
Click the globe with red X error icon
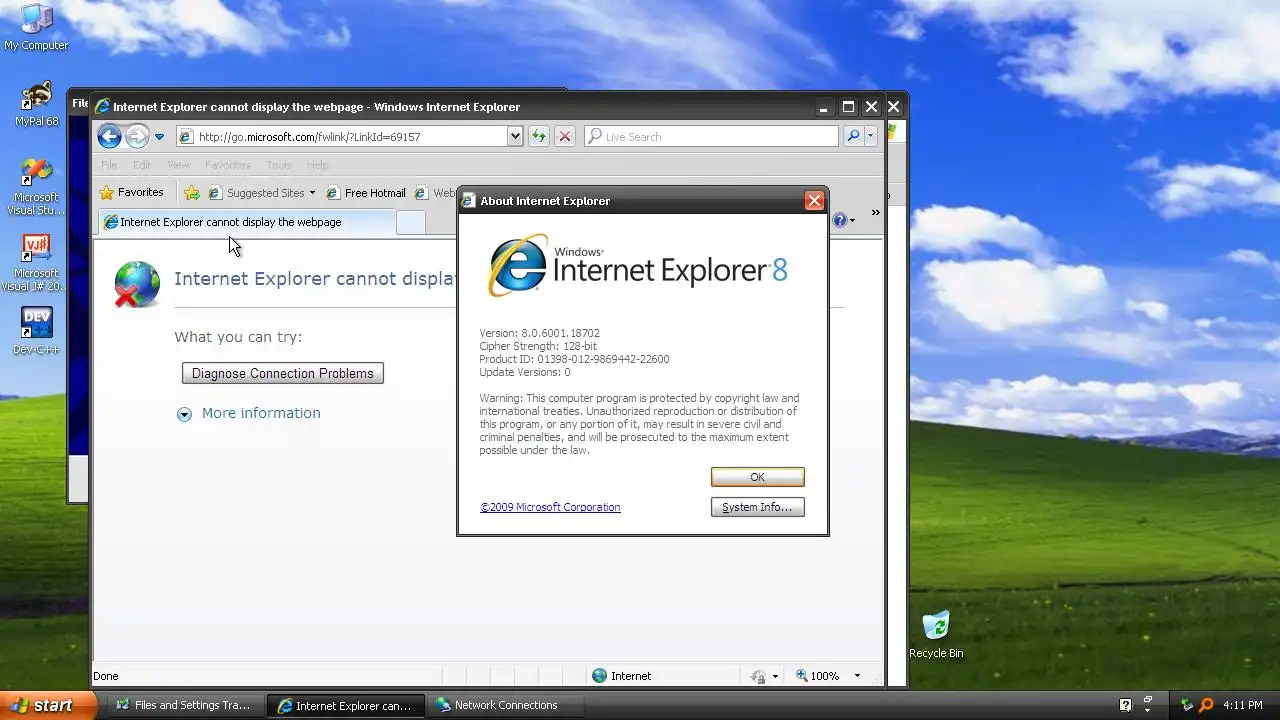click(x=137, y=284)
